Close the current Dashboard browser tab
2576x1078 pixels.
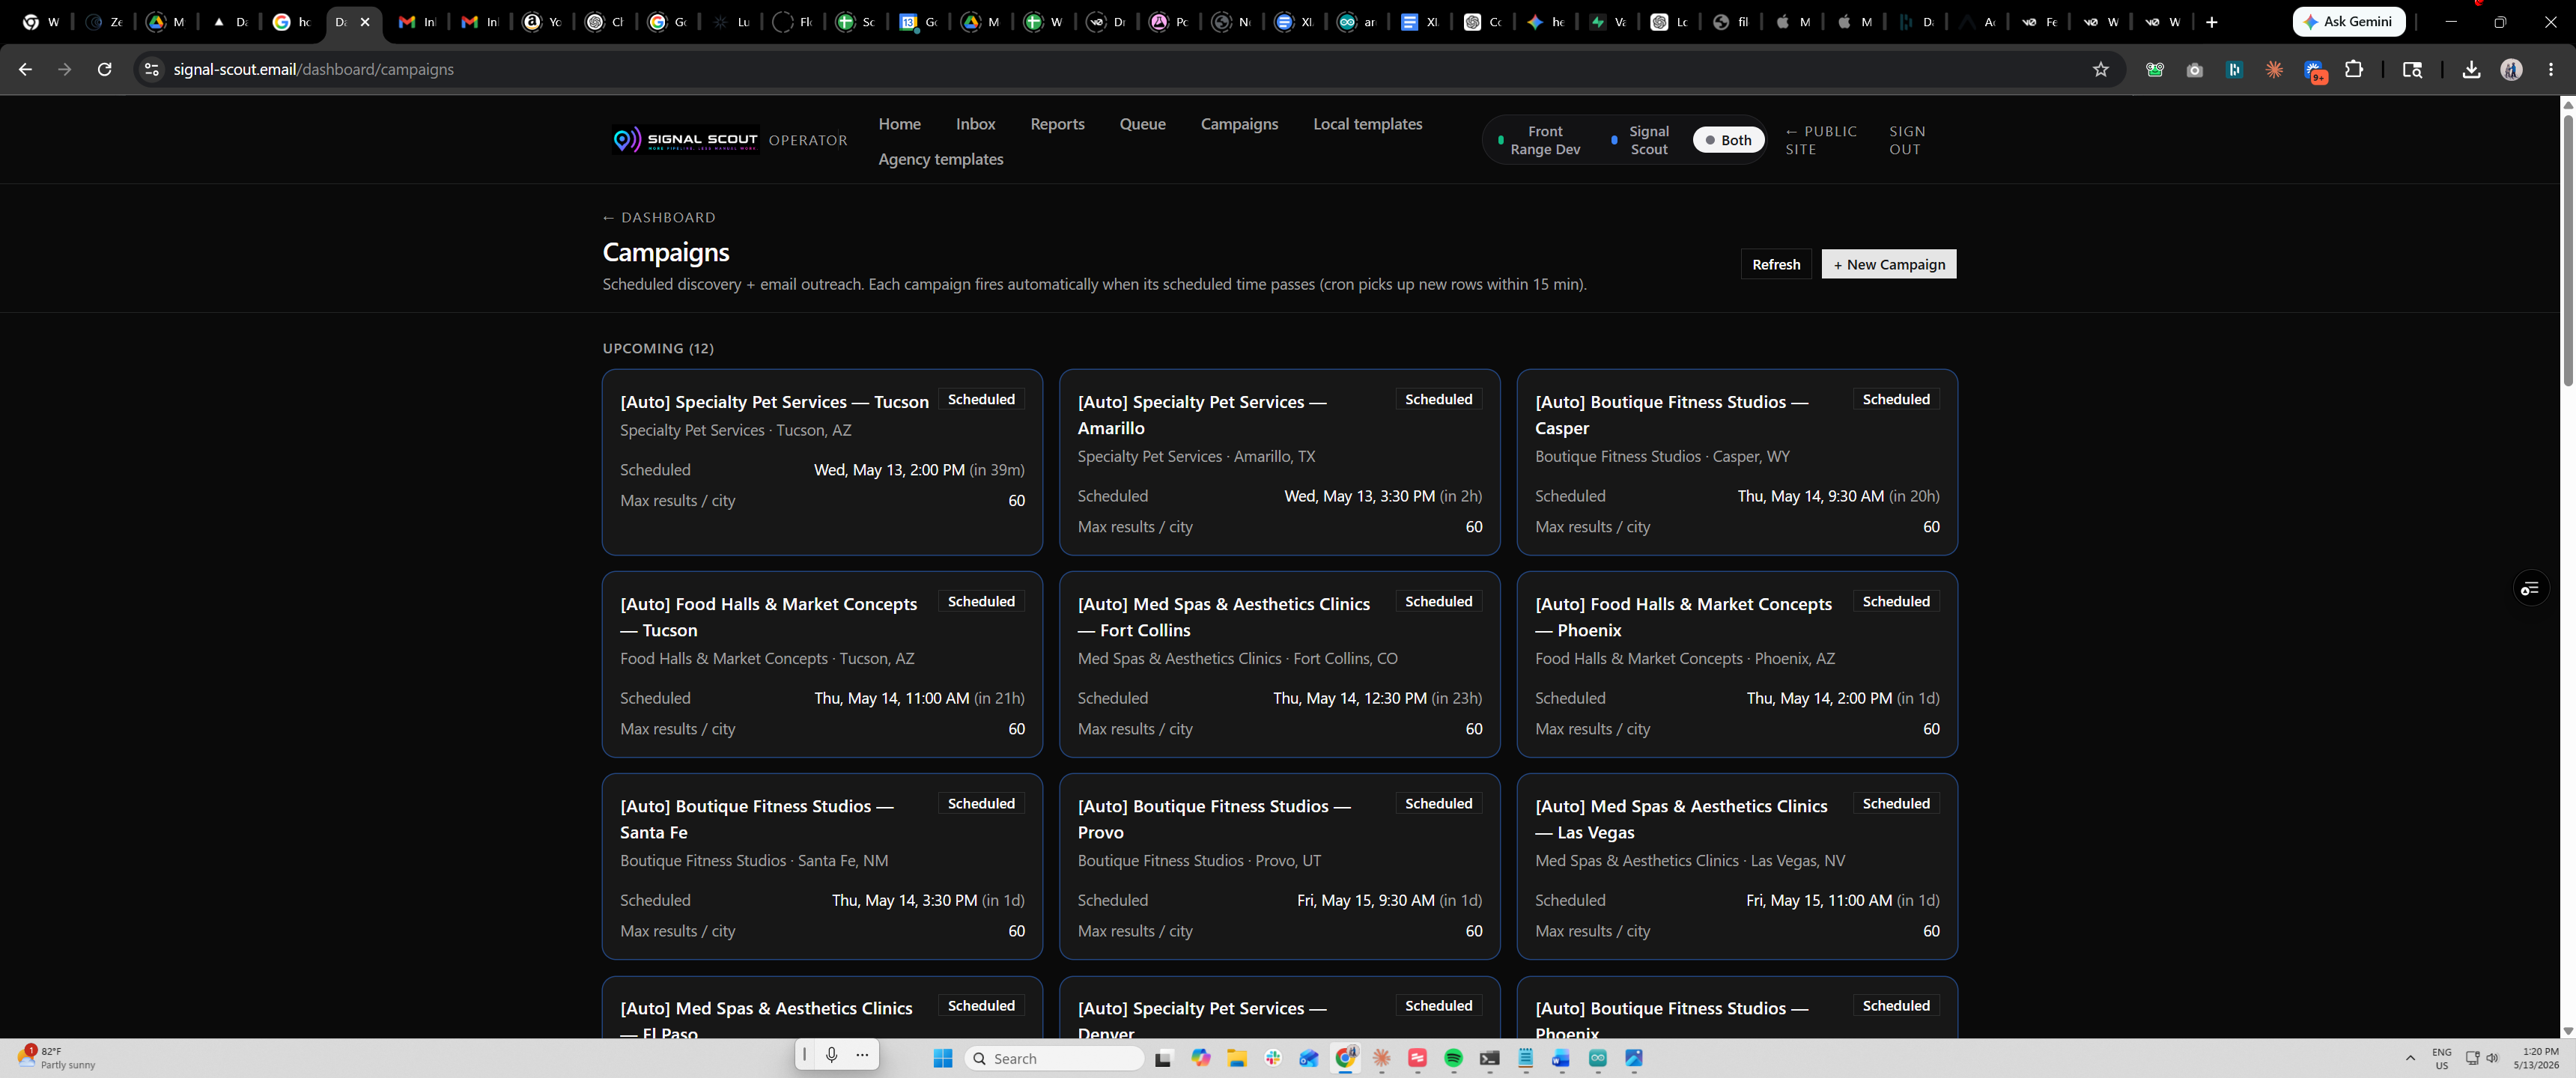coord(365,22)
